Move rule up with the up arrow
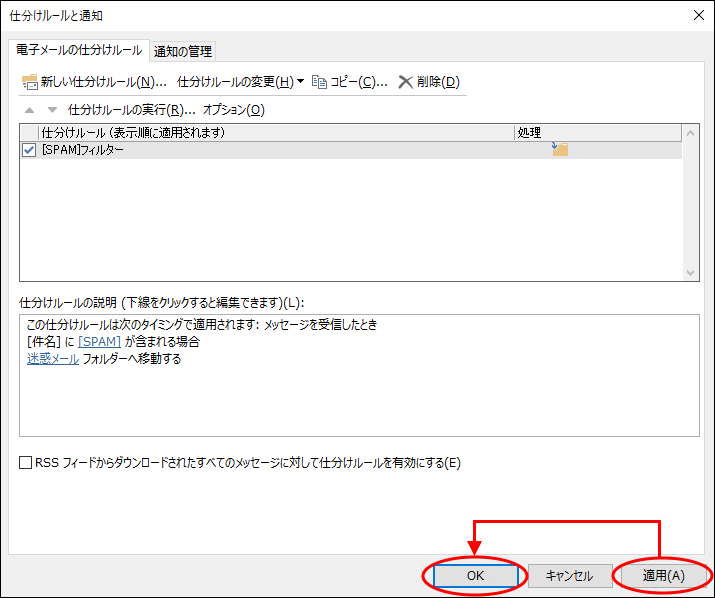 29,110
